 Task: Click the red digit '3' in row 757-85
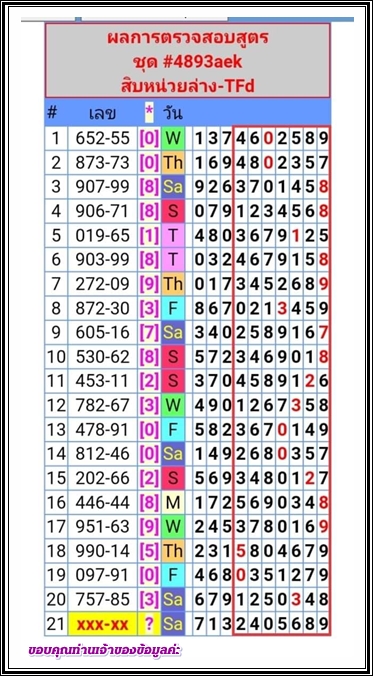pos(296,599)
